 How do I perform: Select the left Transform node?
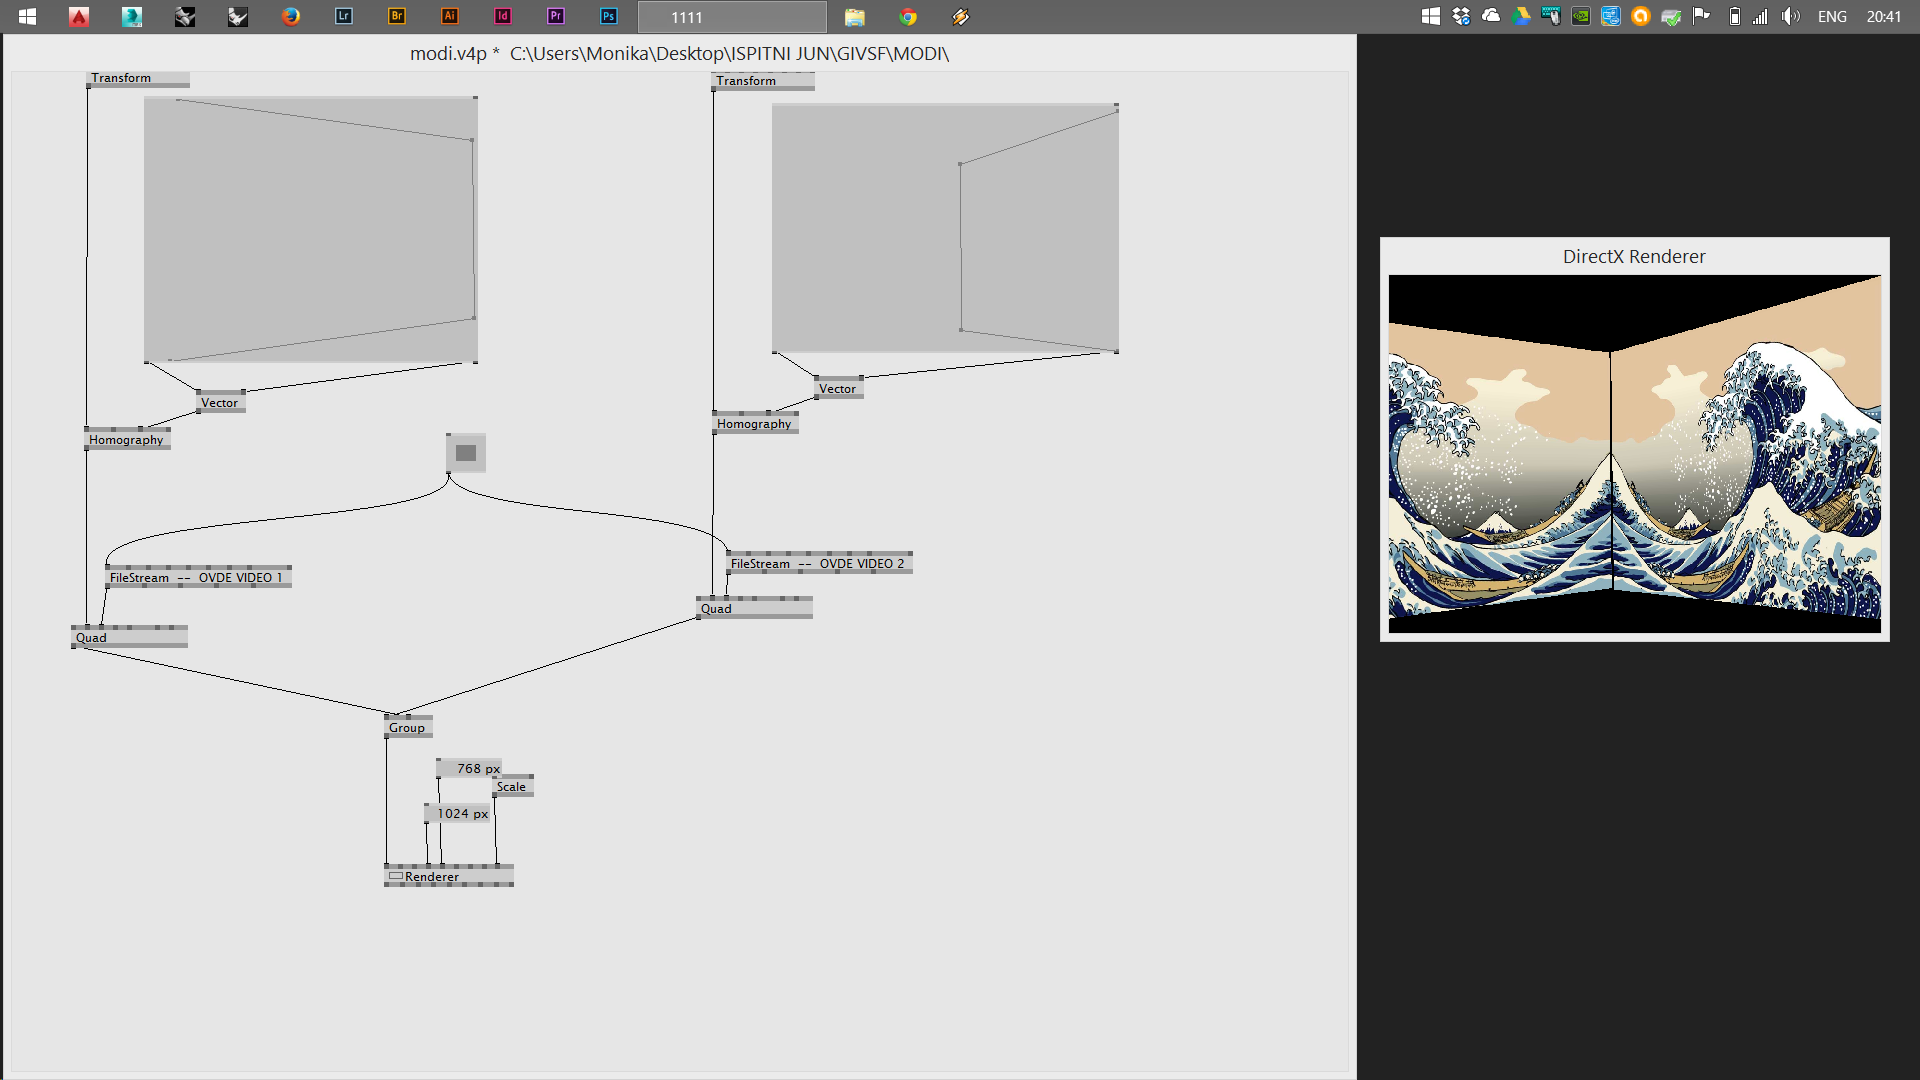pyautogui.click(x=138, y=79)
